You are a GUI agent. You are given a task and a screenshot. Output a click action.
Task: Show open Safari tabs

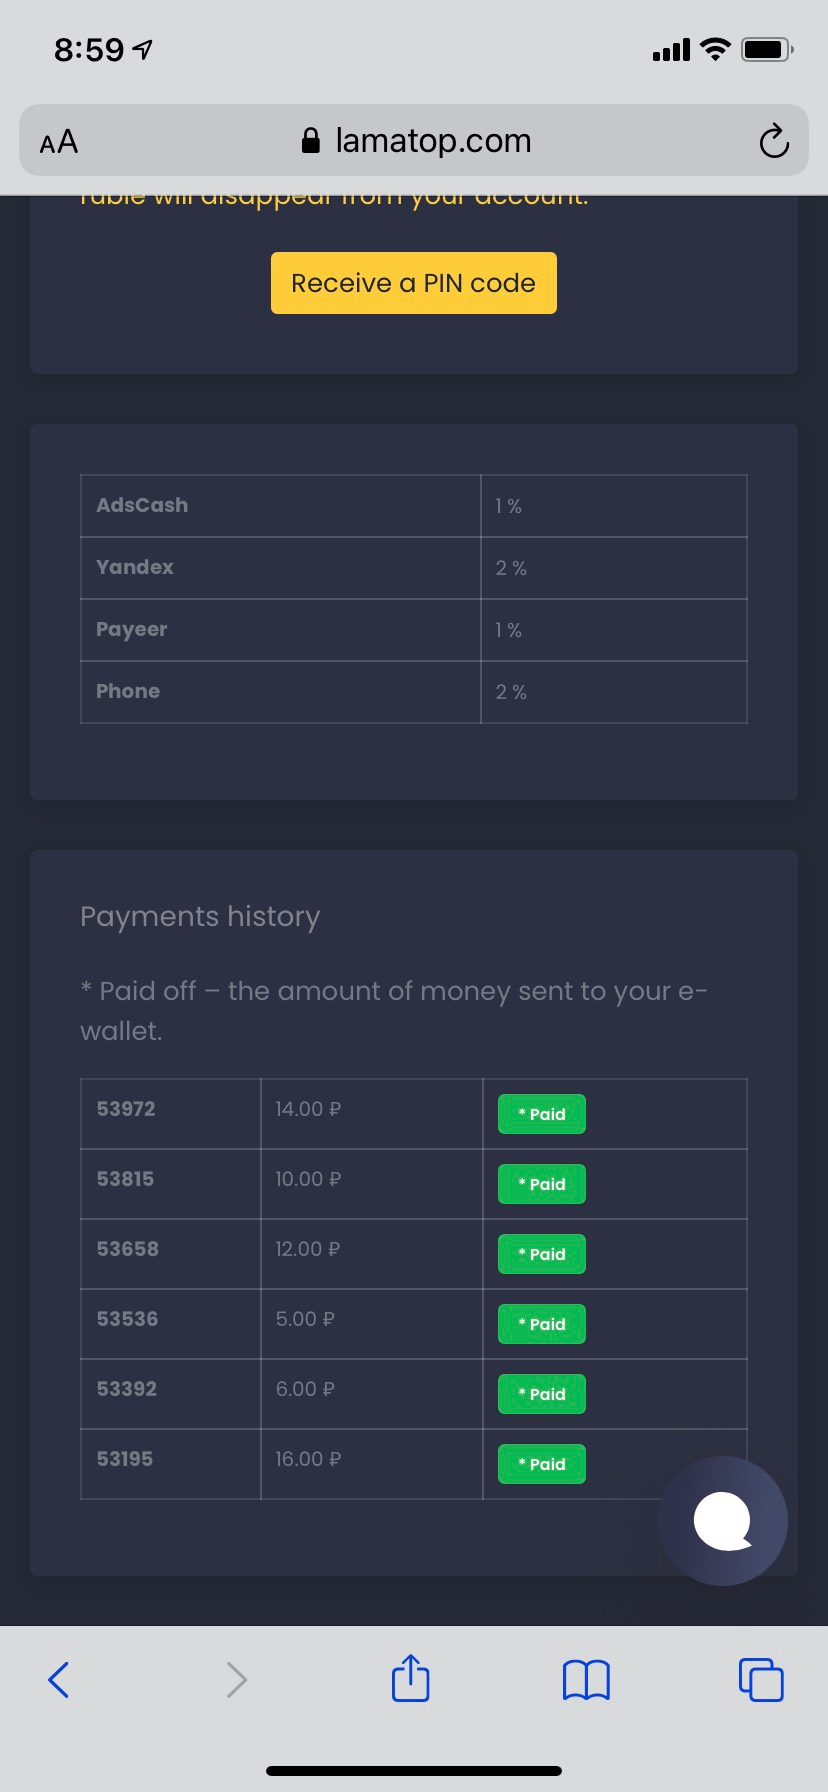click(761, 1679)
